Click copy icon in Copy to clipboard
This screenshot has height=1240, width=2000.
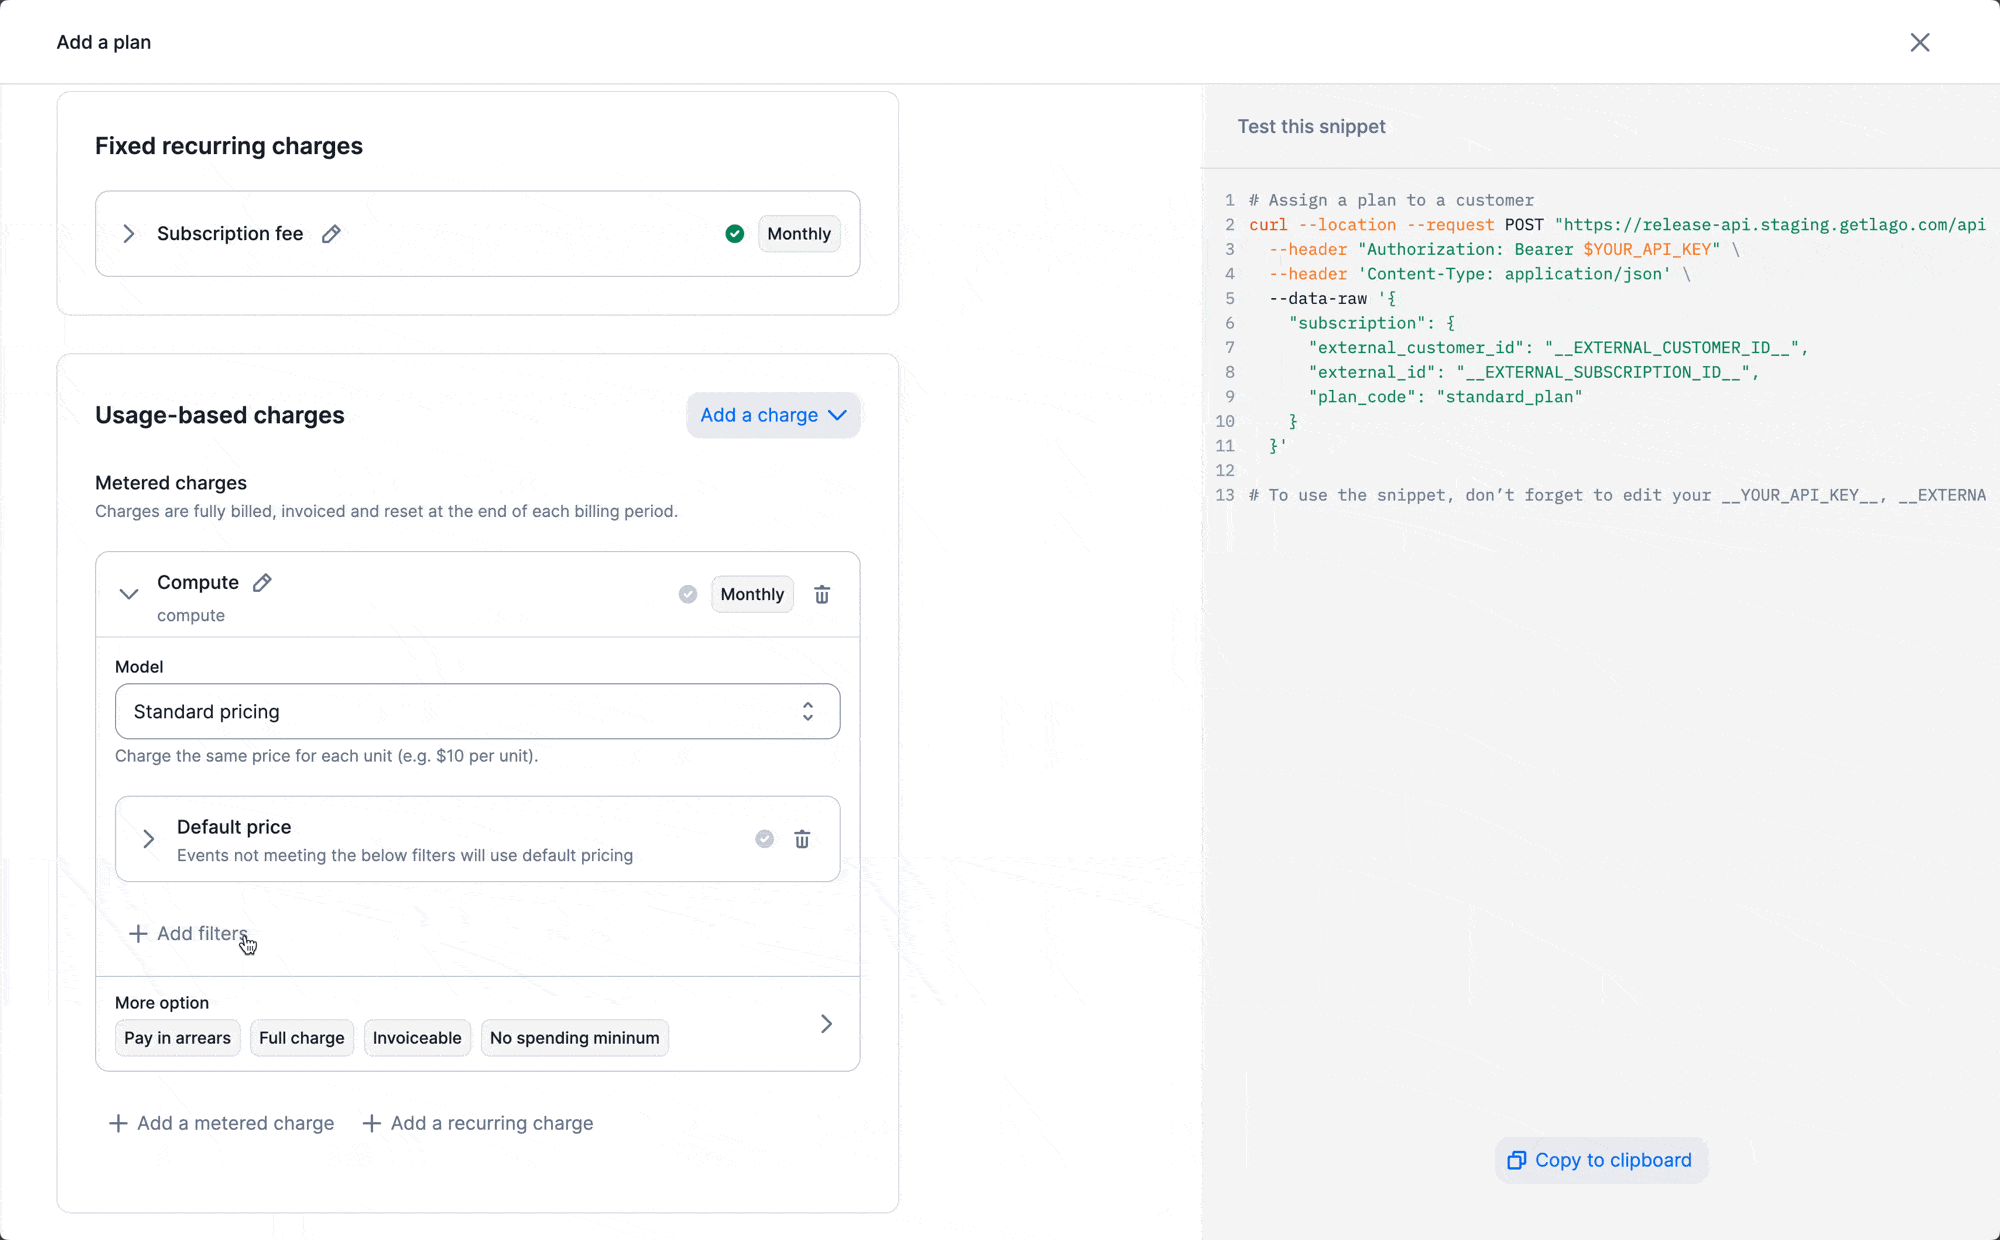(1517, 1160)
